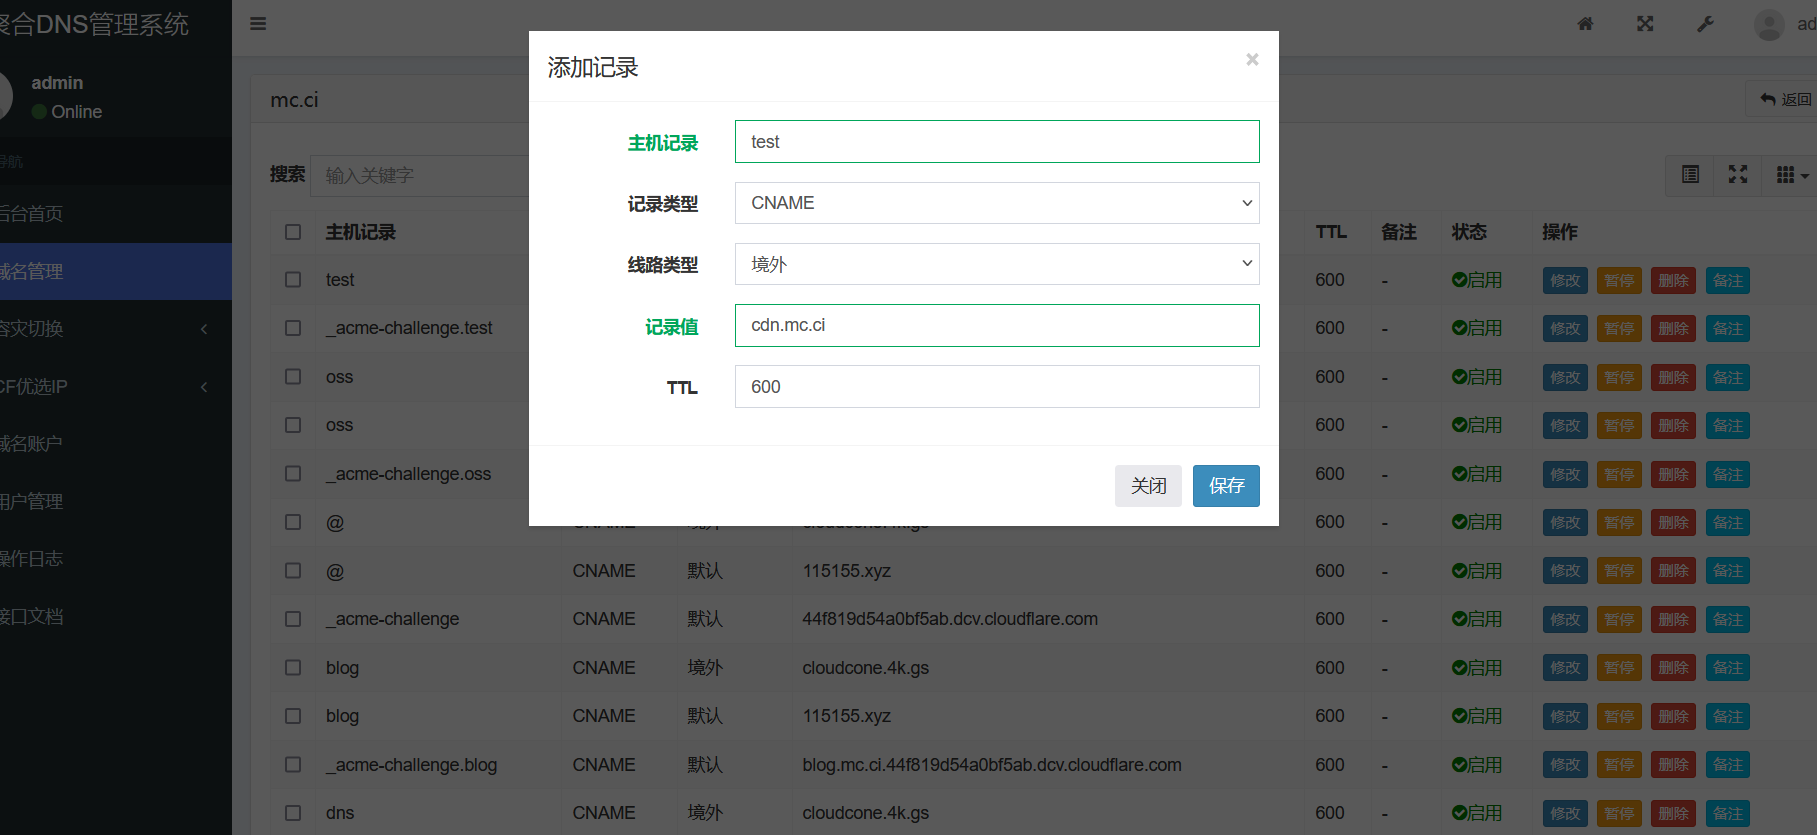Screen dimensions: 1817x835
Task: Check the _acme-challenge.test row checkbox
Action: coord(293,328)
